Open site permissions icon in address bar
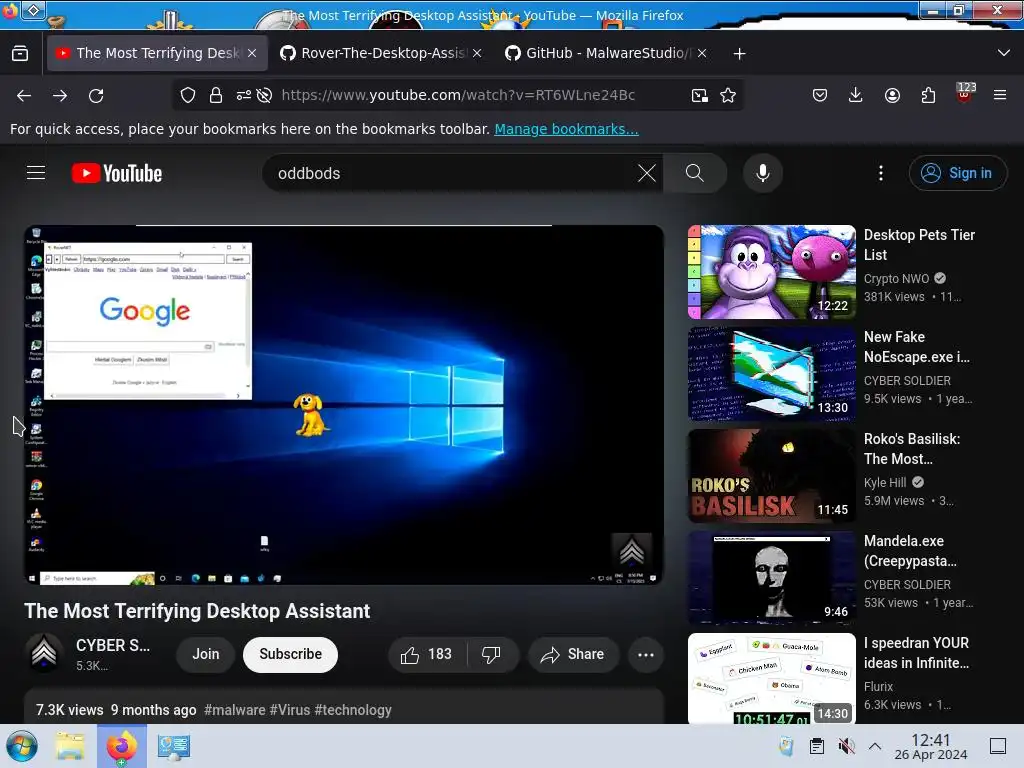1024x768 pixels. click(x=244, y=95)
